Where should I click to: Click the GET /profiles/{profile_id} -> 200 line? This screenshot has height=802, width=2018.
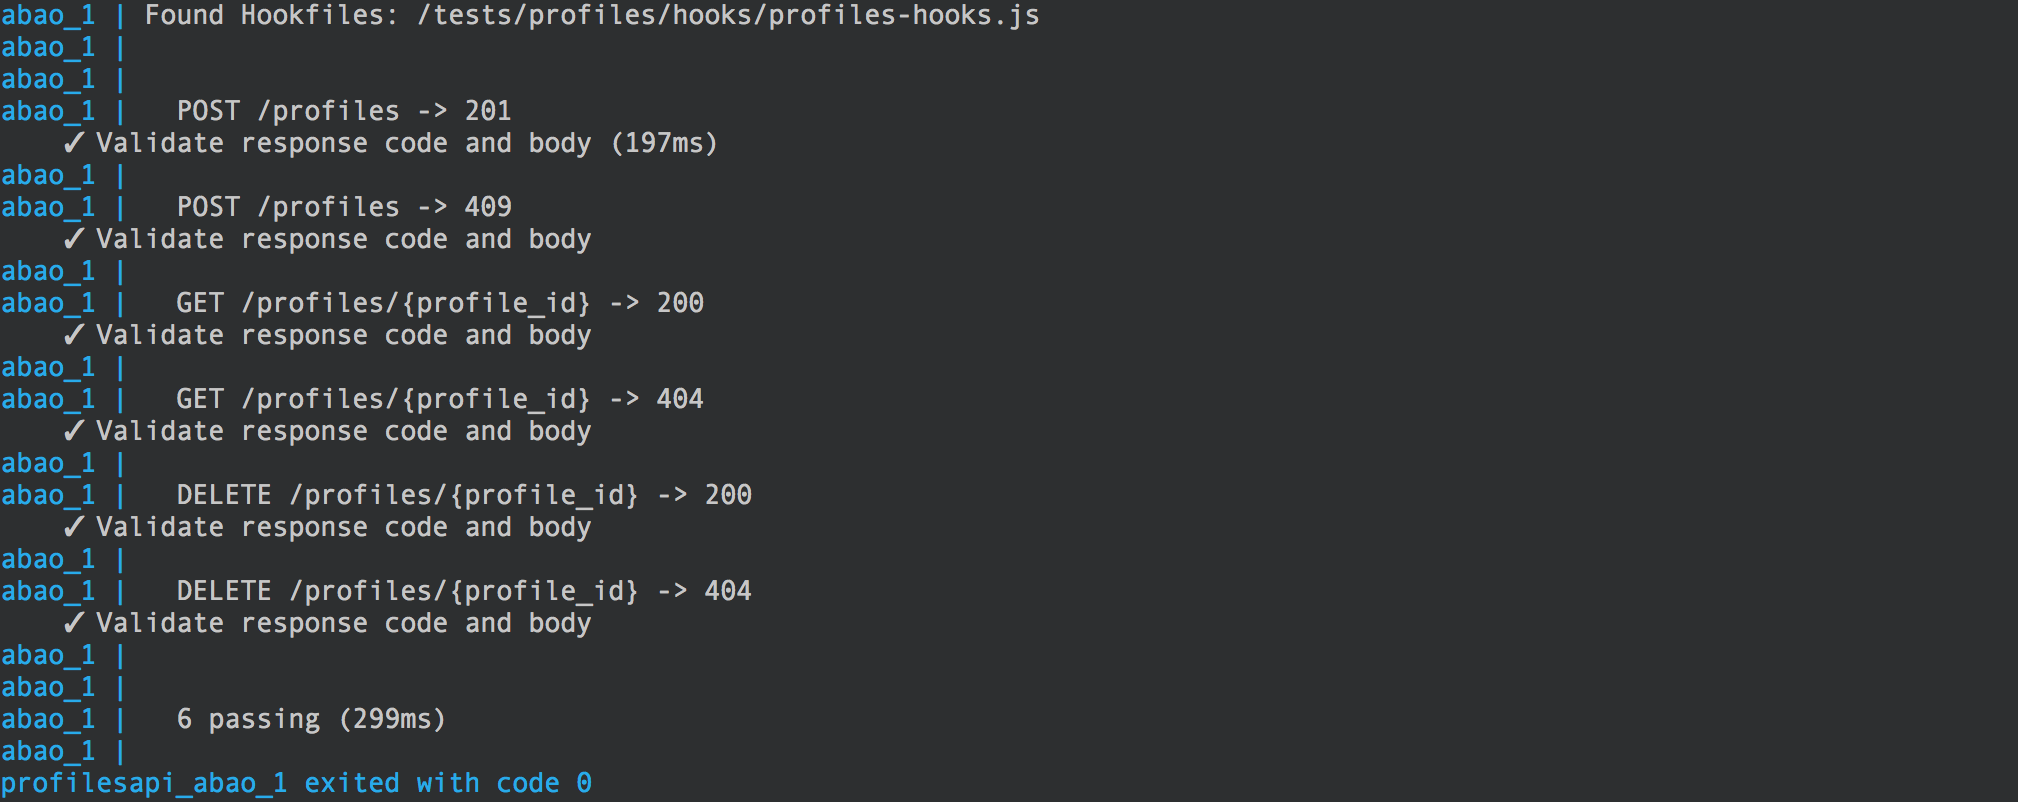tap(440, 303)
